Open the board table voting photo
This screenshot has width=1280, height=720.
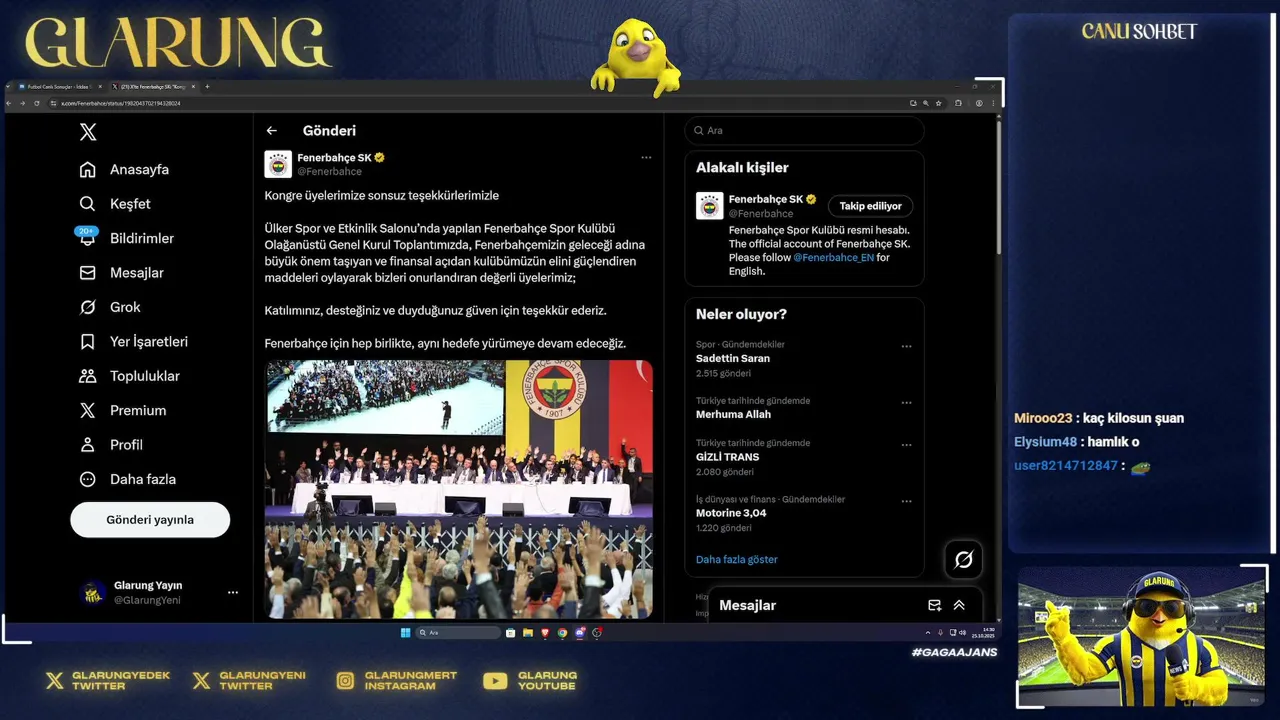[459, 477]
